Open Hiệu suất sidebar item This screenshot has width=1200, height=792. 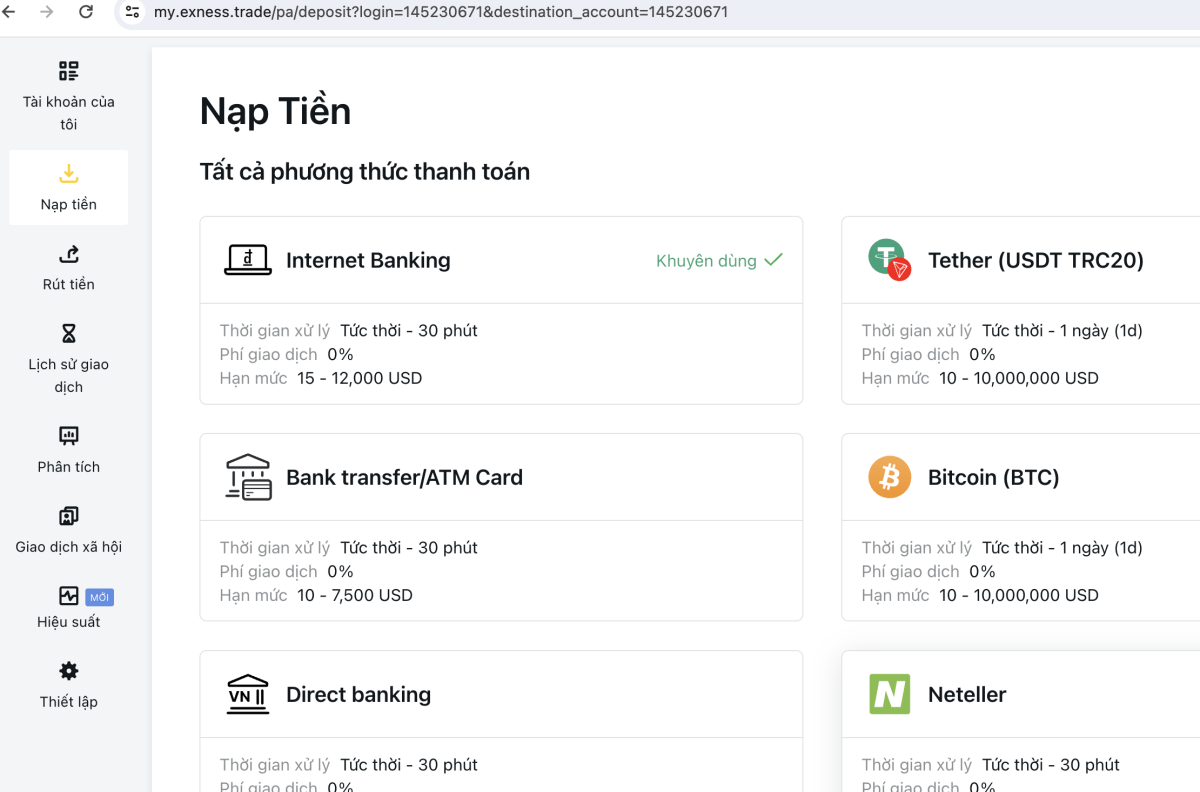coord(68,608)
